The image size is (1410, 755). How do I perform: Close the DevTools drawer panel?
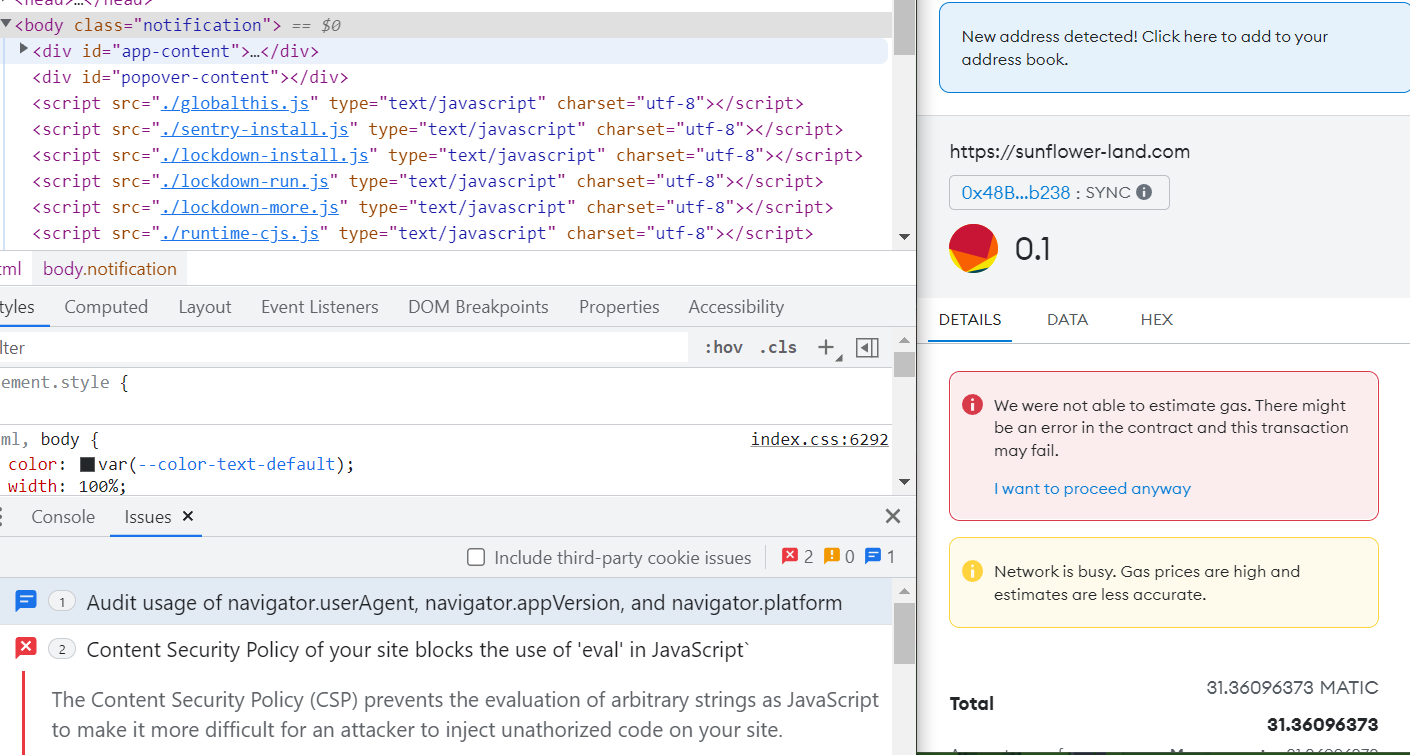(x=893, y=516)
